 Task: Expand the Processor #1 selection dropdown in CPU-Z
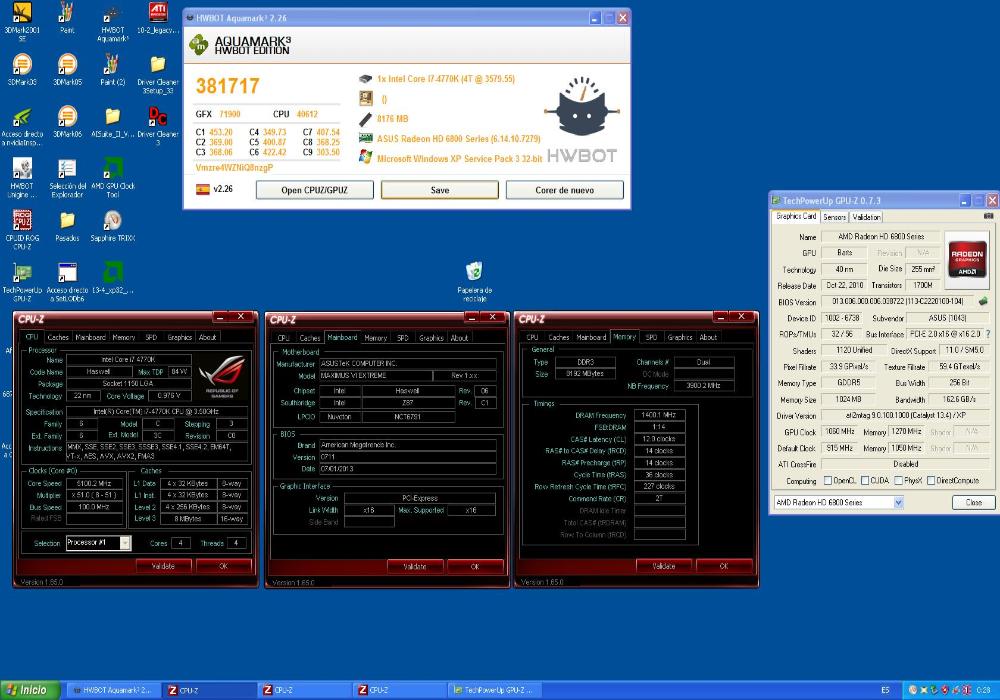tap(125, 543)
